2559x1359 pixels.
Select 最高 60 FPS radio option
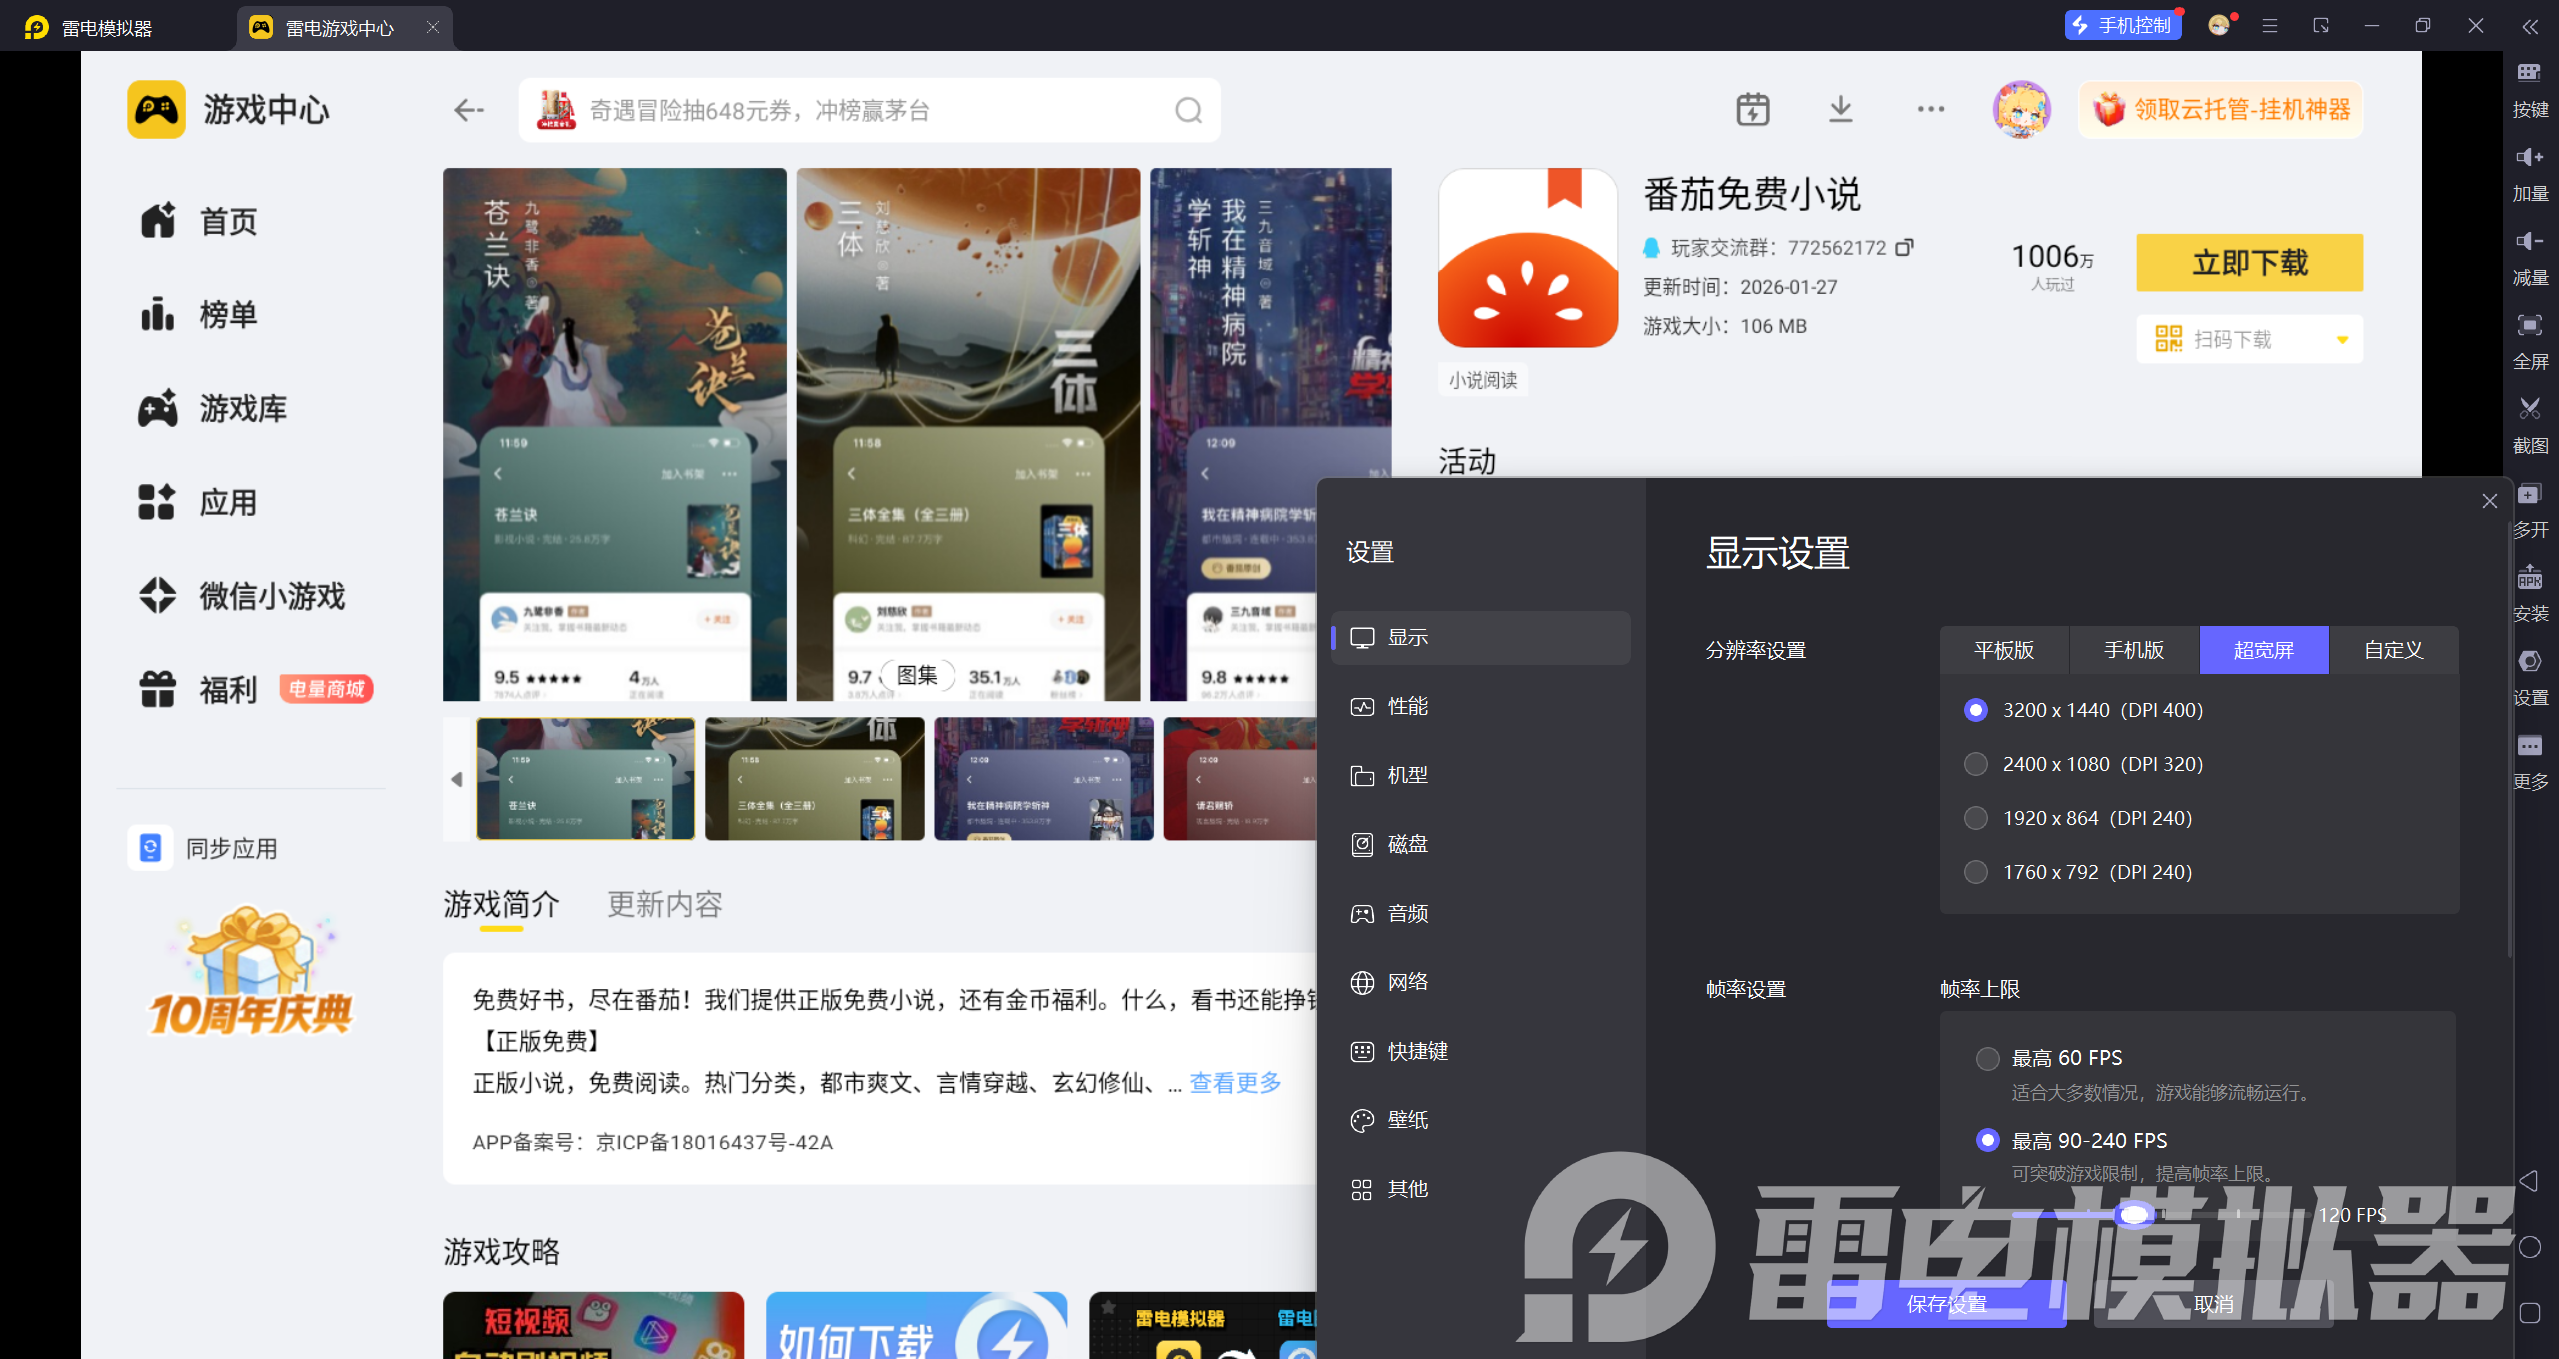(x=1987, y=1058)
